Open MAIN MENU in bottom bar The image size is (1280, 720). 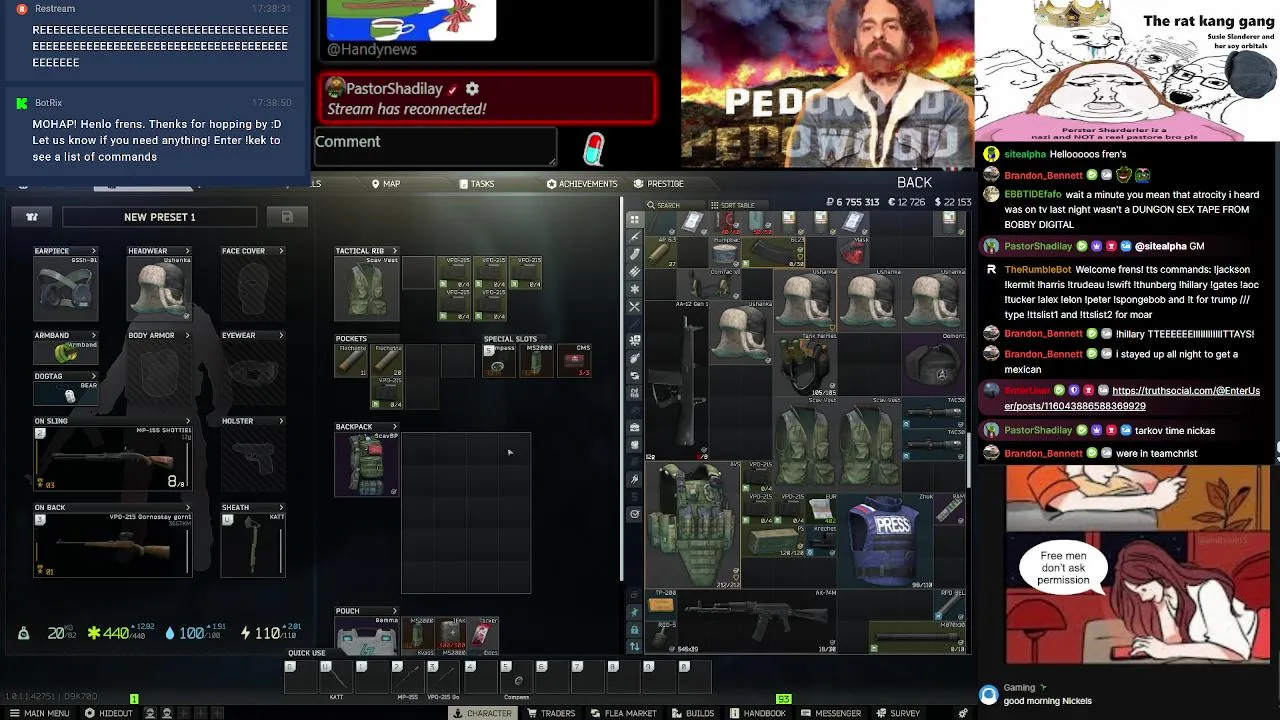(x=40, y=713)
